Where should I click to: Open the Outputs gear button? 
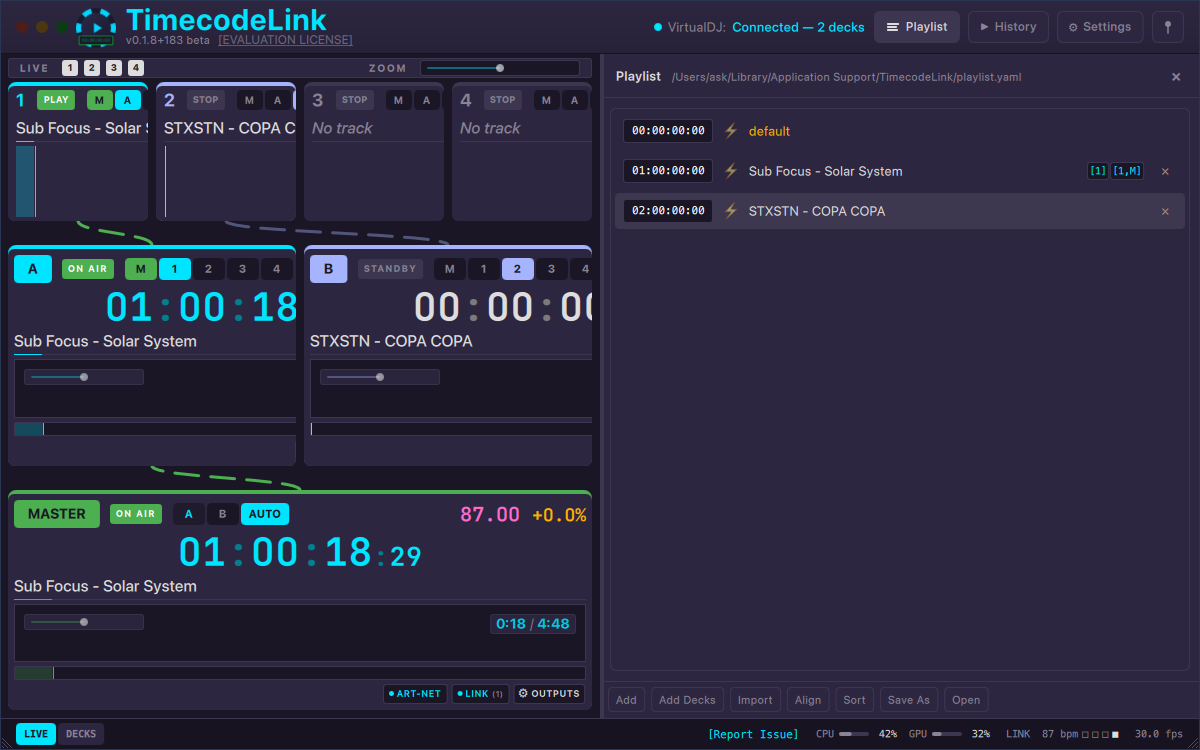coord(549,693)
